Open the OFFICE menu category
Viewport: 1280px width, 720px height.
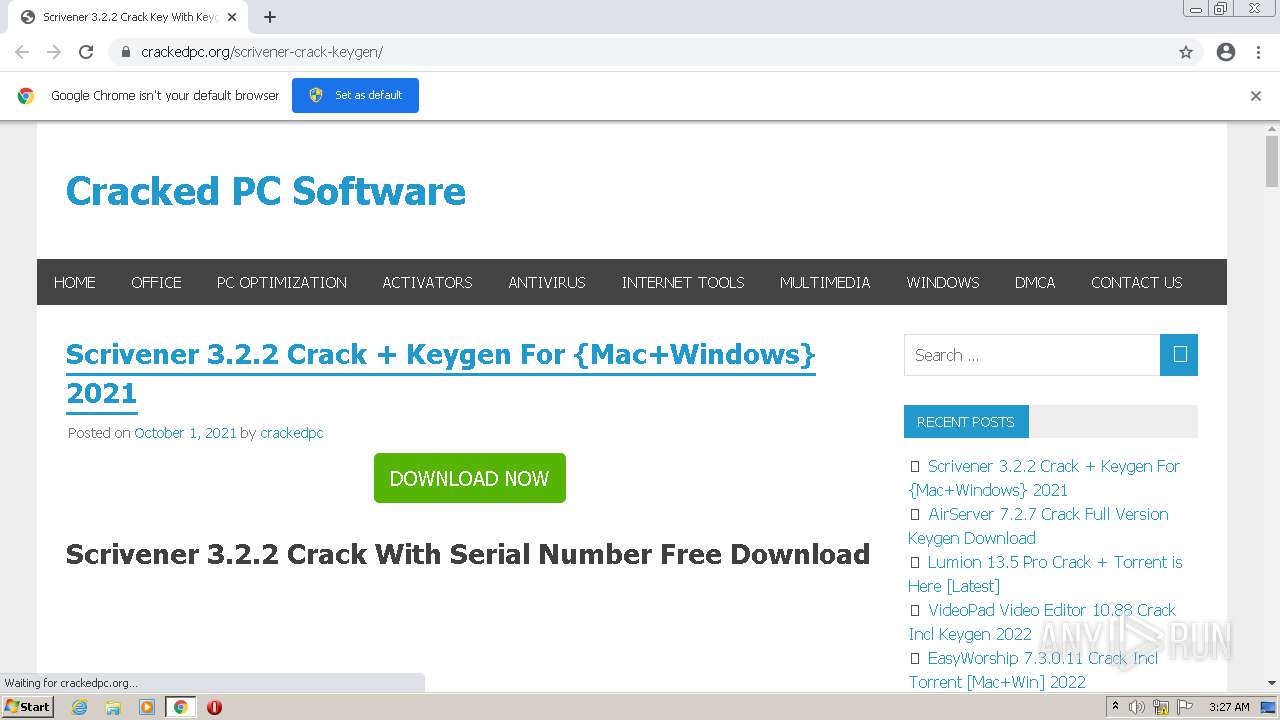[x=156, y=282]
